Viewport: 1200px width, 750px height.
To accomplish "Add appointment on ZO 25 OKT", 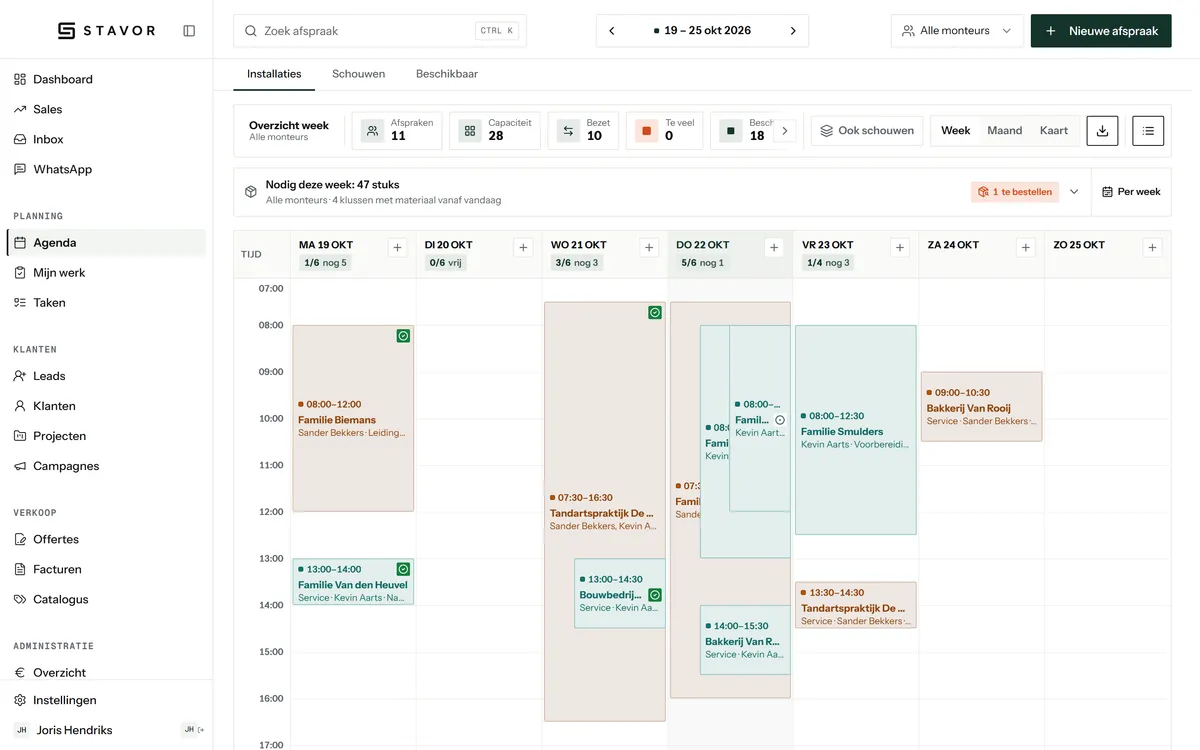I will (x=1152, y=247).
